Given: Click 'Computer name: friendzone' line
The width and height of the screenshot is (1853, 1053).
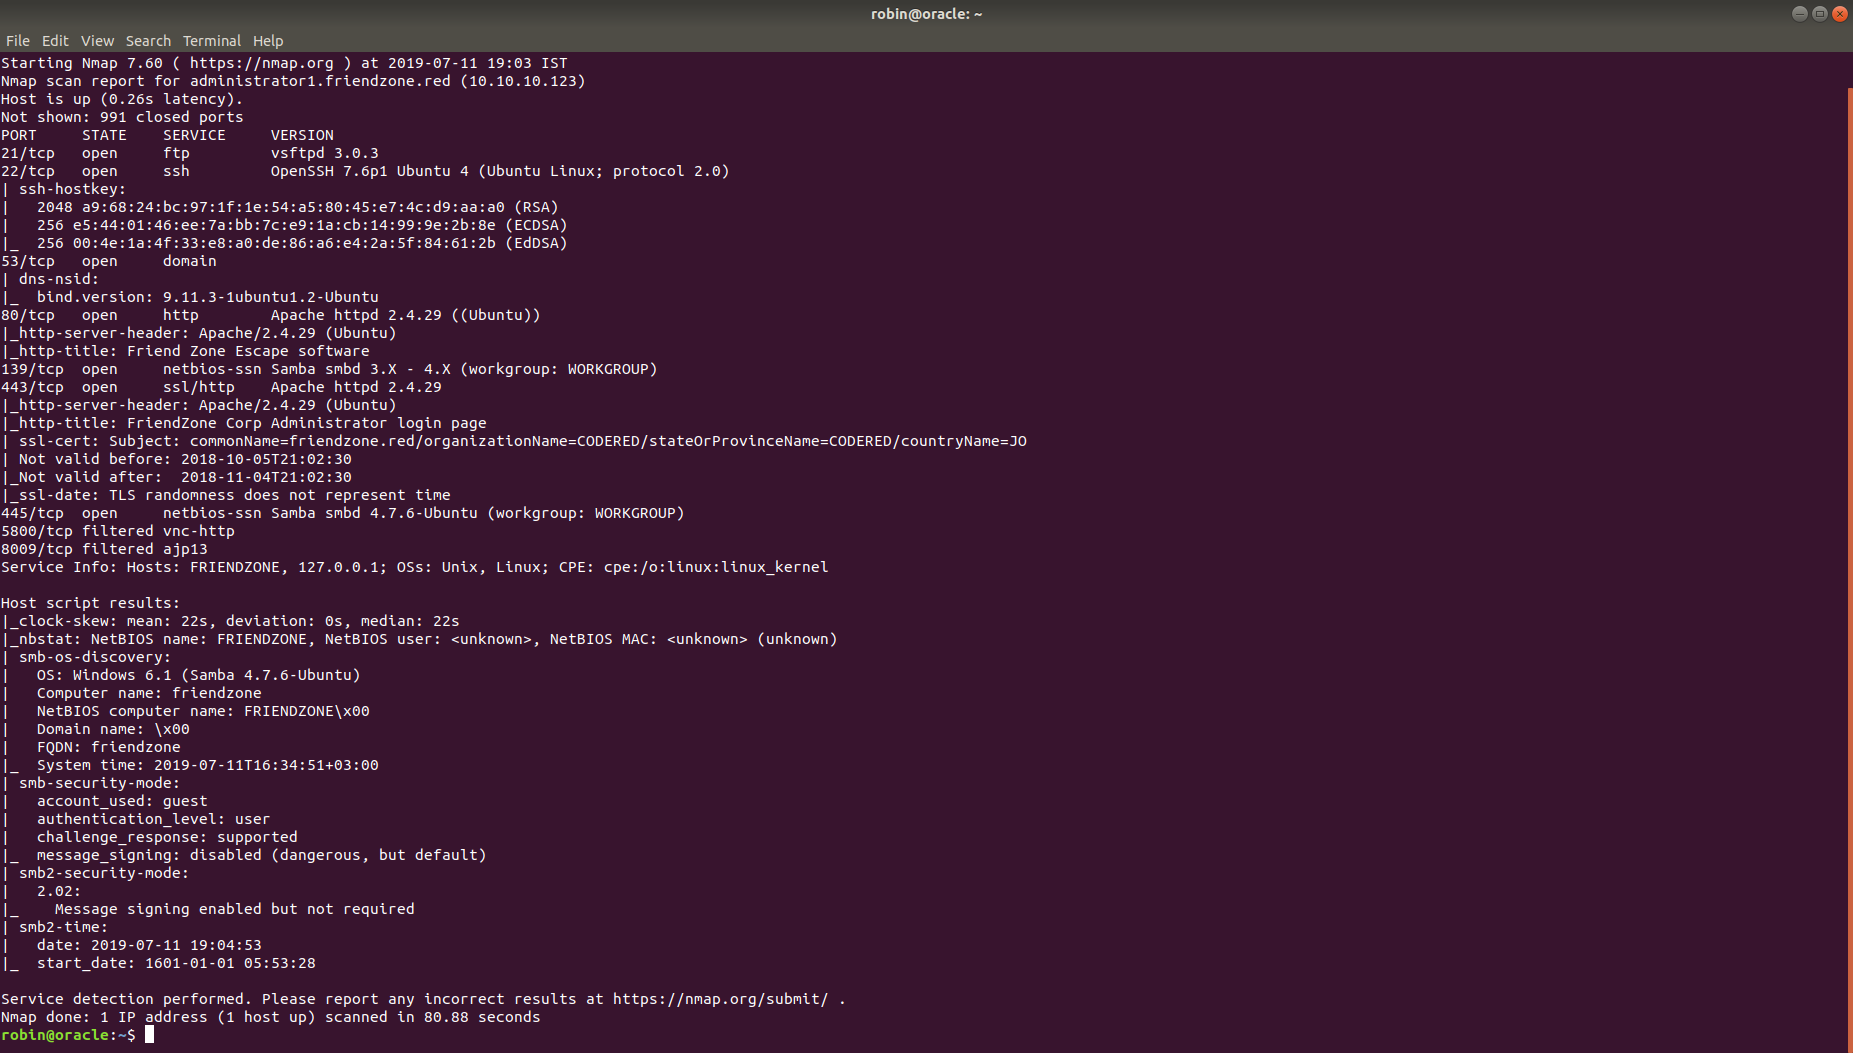Looking at the screenshot, I should (x=149, y=693).
